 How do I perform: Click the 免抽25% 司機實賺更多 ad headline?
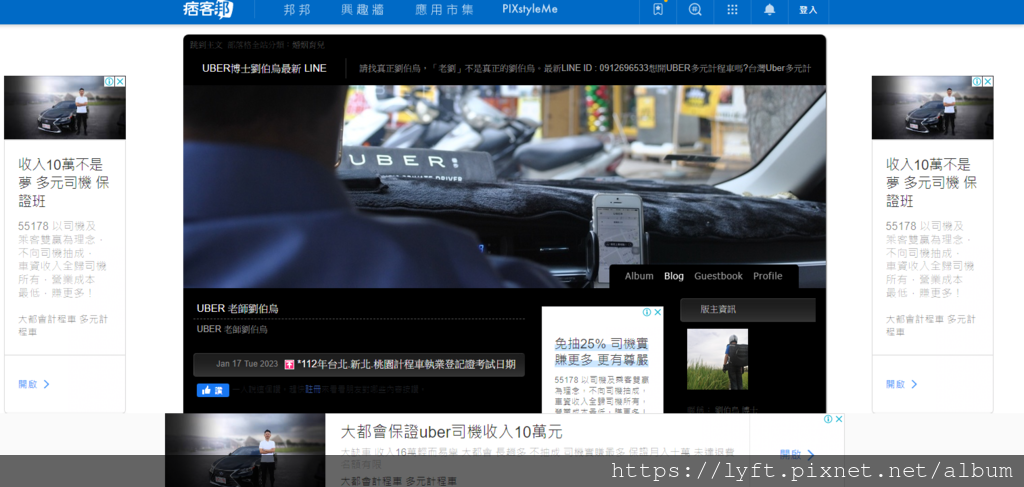pyautogui.click(x=601, y=352)
